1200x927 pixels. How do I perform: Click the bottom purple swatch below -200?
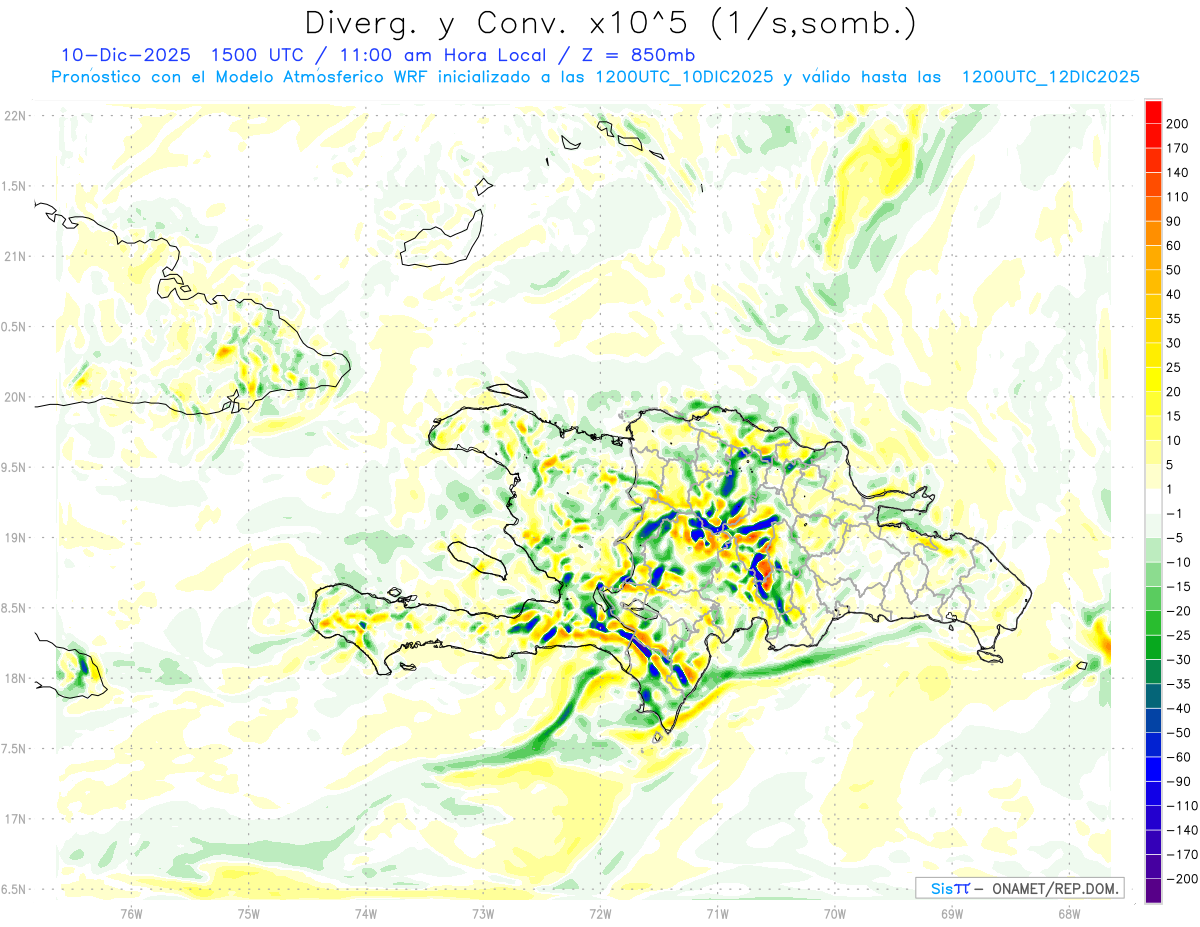(x=1153, y=892)
